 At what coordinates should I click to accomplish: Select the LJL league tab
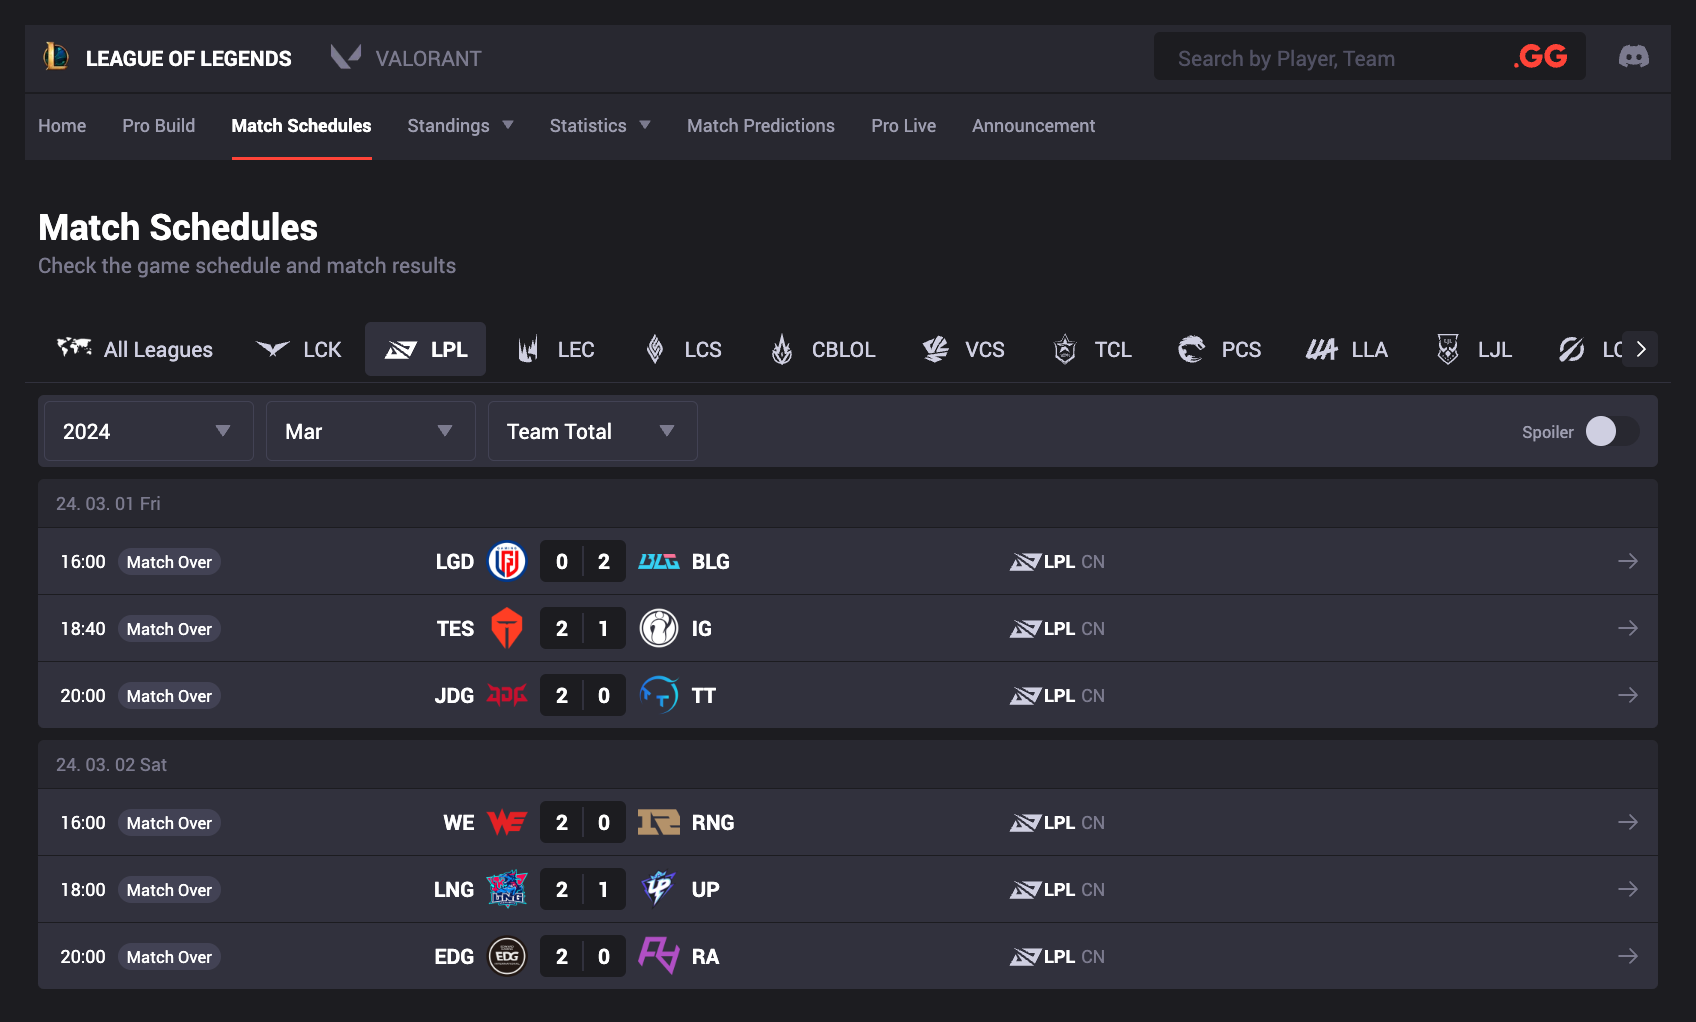(1474, 349)
